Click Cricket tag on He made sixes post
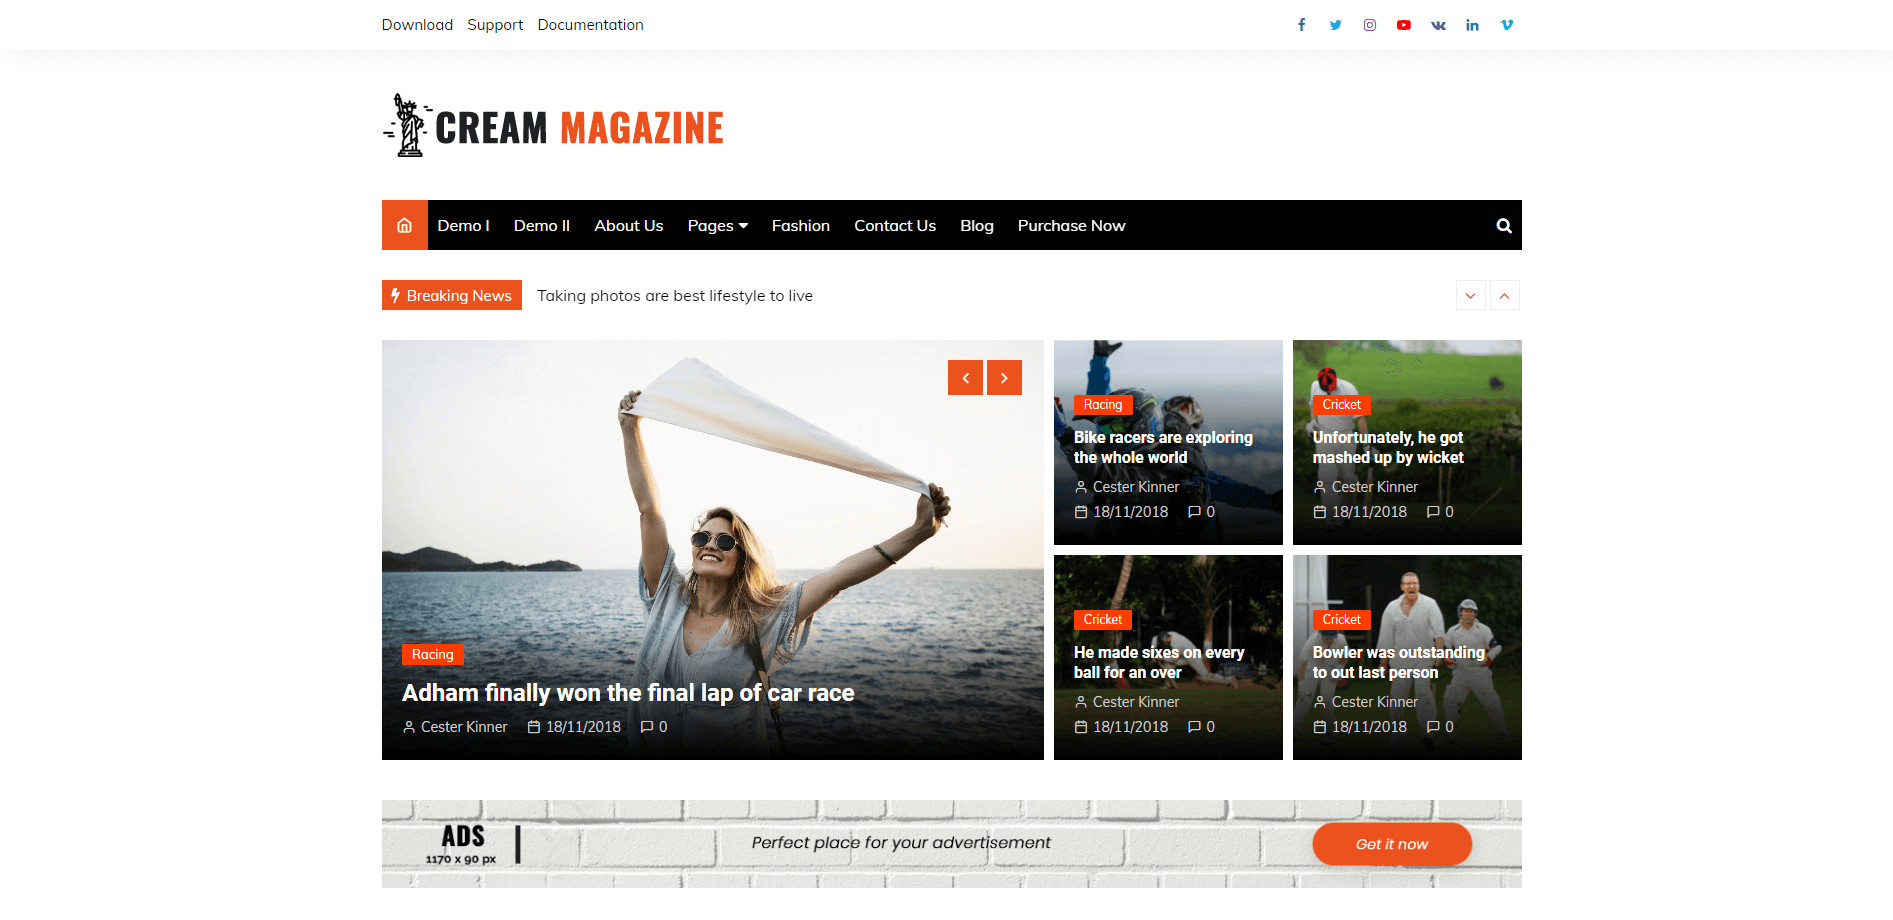Screen dimensions: 1893x920 click(x=1103, y=620)
